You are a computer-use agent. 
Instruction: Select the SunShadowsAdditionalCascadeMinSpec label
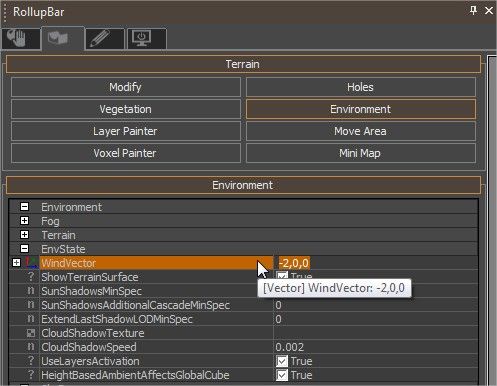point(135,305)
